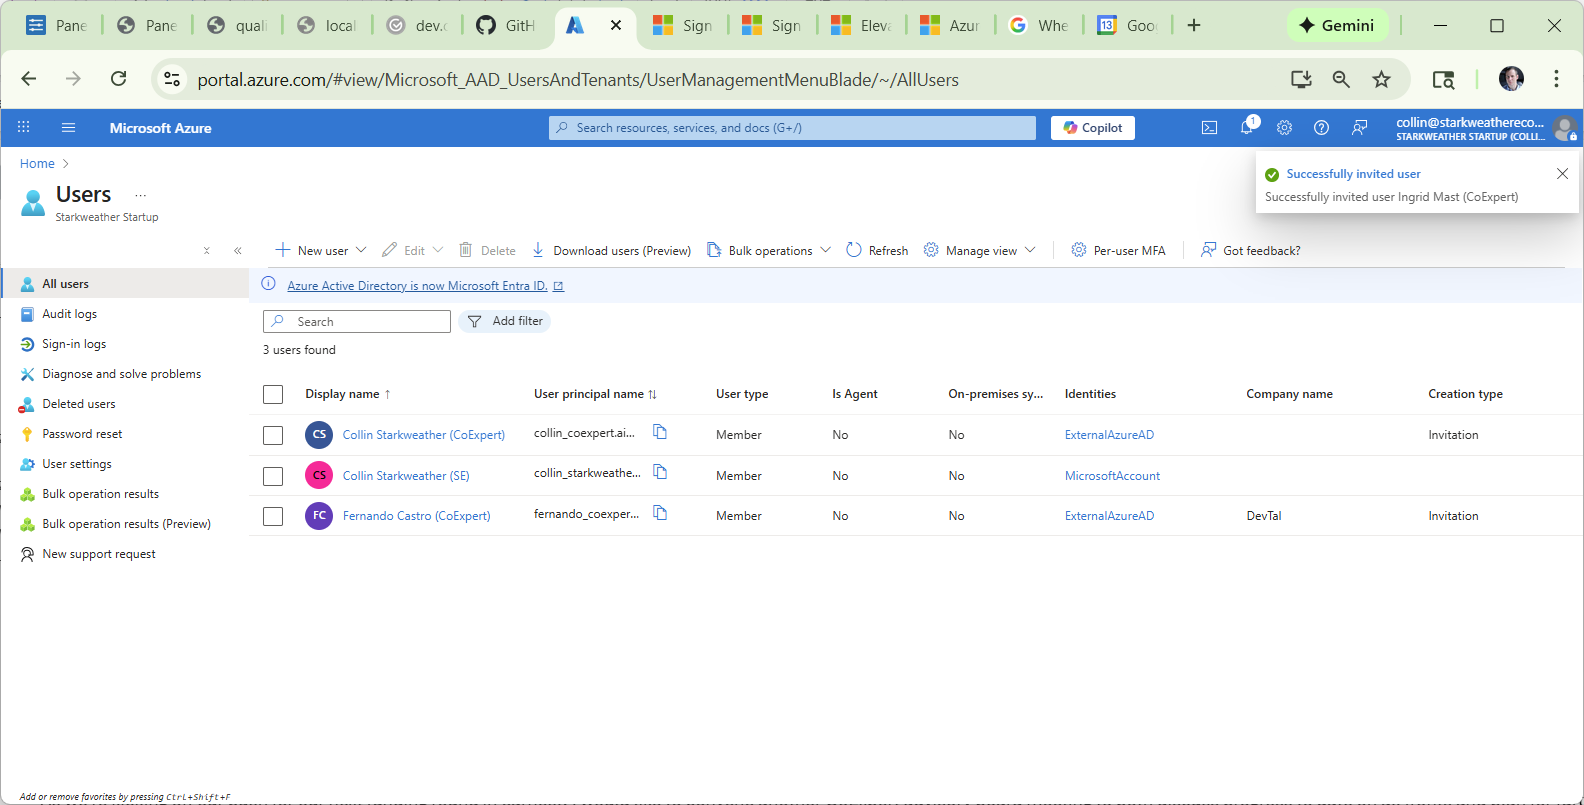Open Collin Starkweather (CoExpert) user link

click(x=423, y=435)
